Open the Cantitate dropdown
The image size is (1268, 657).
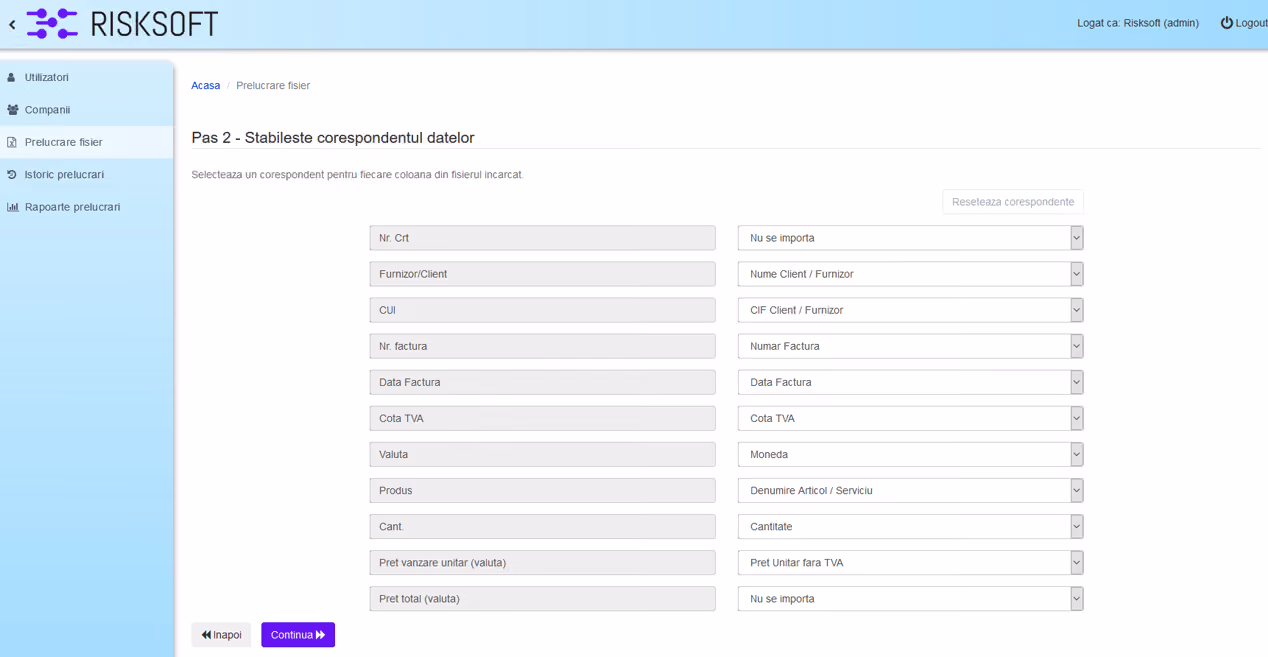pos(910,526)
